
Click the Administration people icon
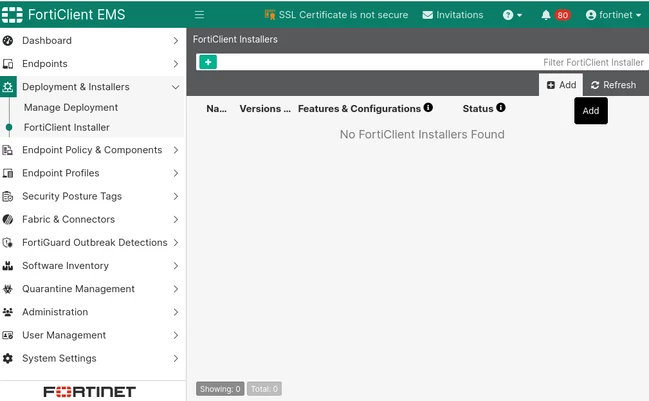(8, 312)
